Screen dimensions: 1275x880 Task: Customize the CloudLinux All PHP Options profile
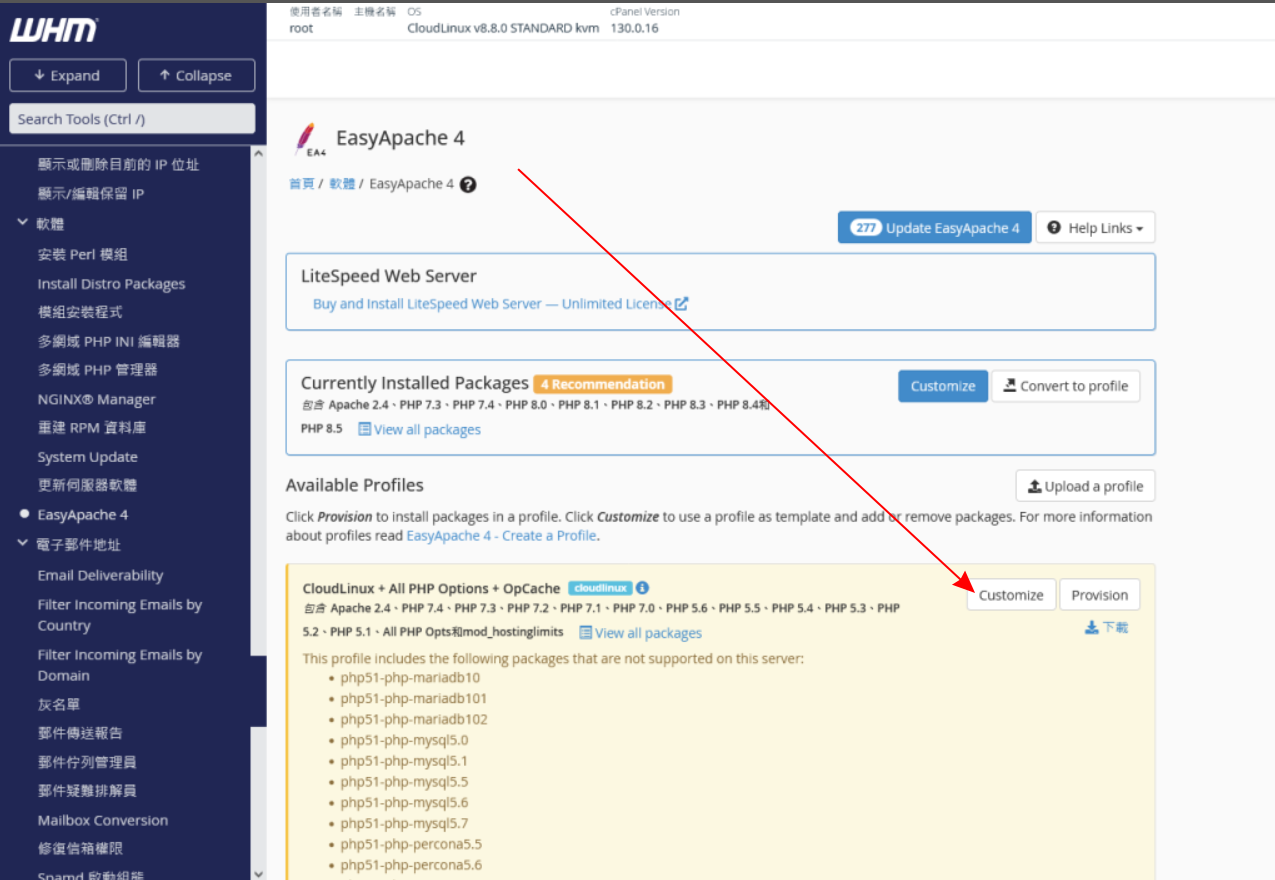(1010, 595)
